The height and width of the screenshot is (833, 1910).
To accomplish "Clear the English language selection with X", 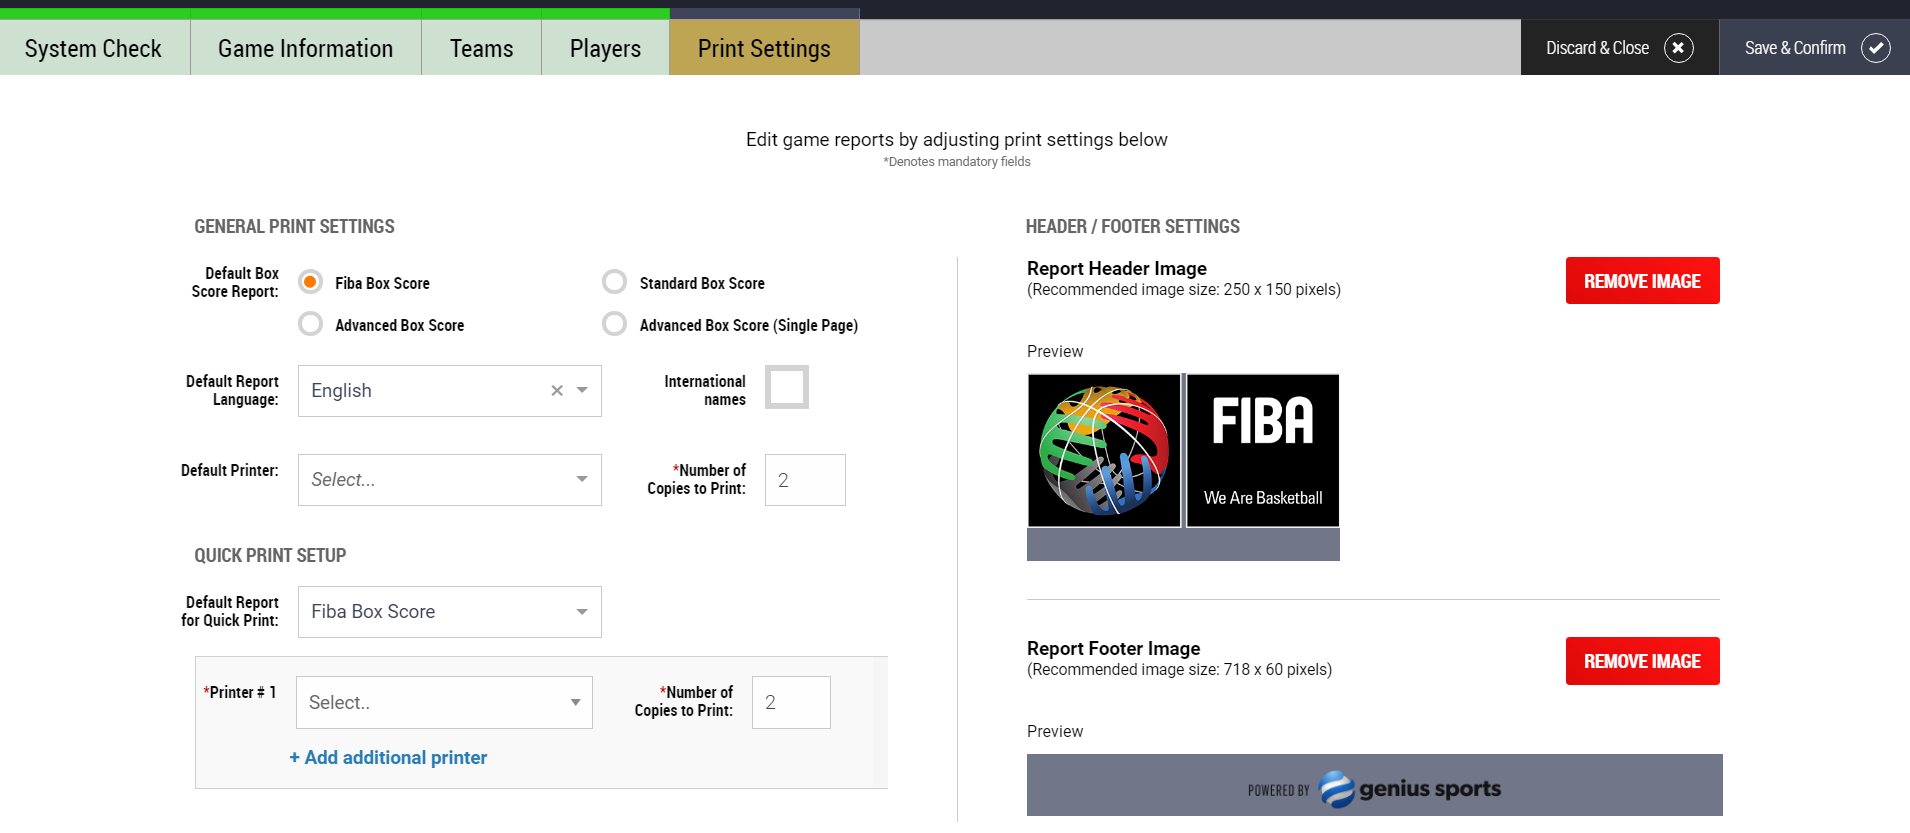I will [x=557, y=391].
